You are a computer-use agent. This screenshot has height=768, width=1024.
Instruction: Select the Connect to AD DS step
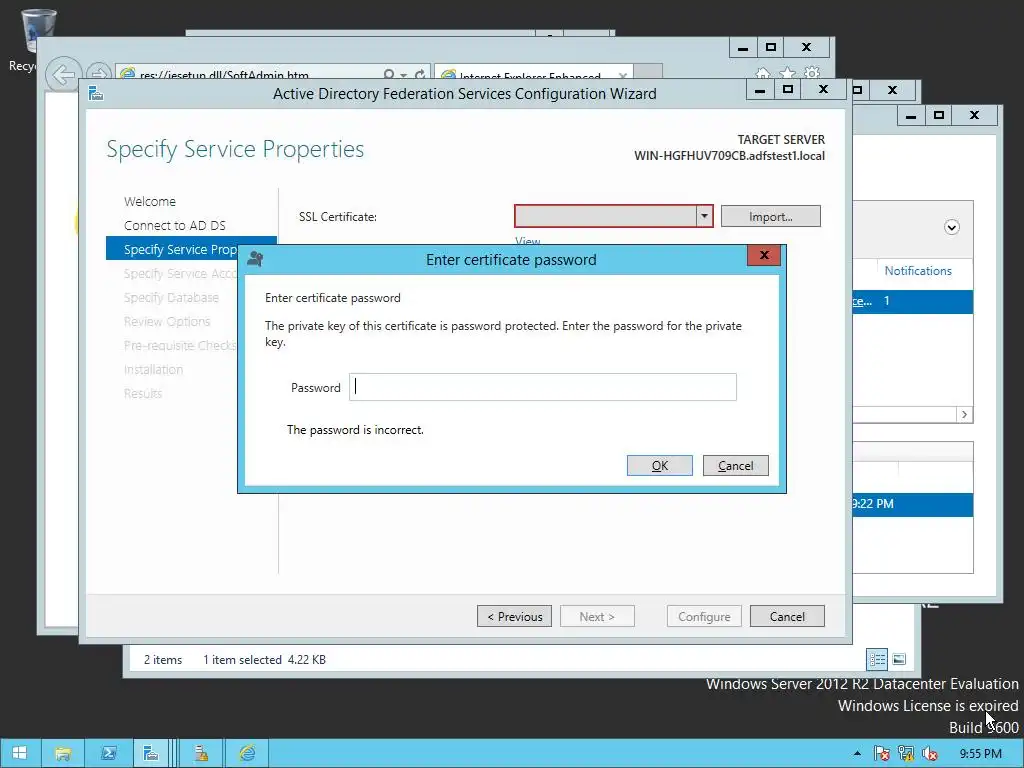174,225
